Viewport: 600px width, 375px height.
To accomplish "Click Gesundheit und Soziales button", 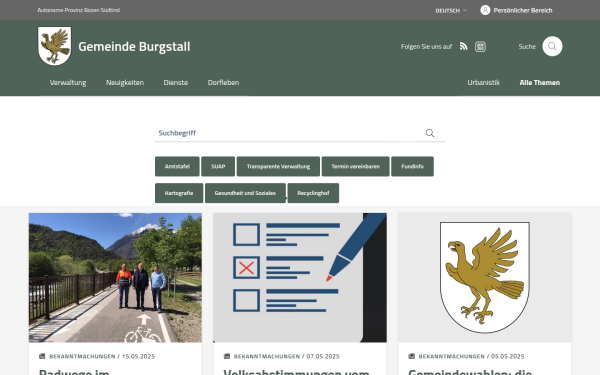I will click(x=245, y=193).
